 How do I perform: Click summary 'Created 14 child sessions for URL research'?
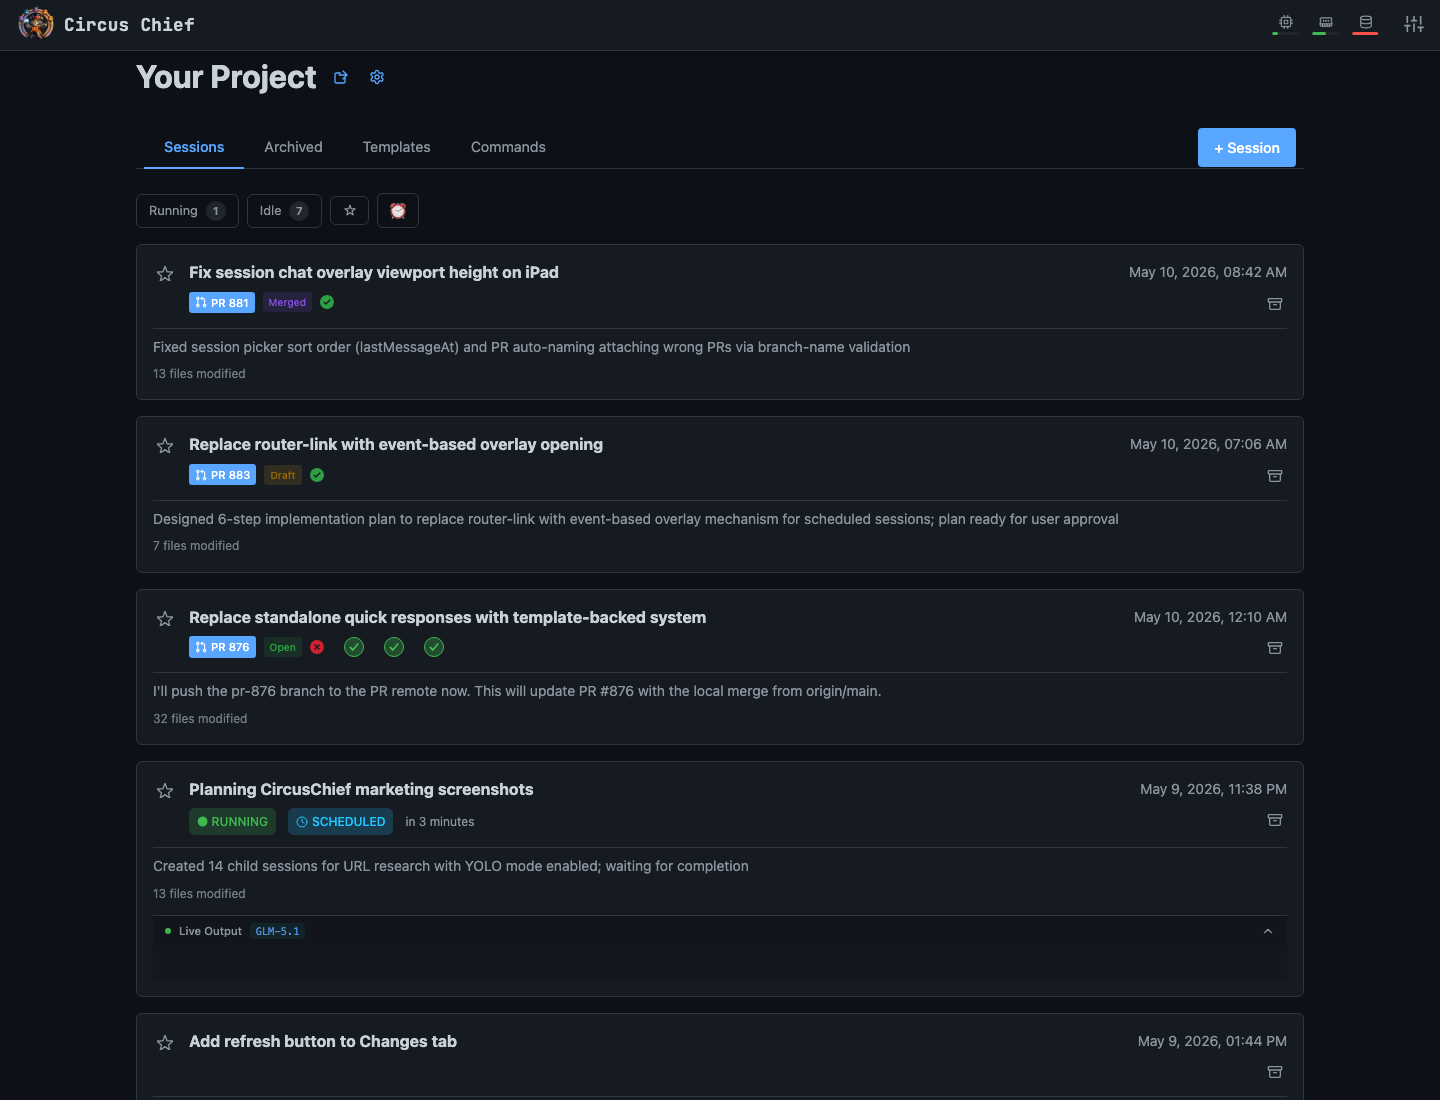(451, 866)
